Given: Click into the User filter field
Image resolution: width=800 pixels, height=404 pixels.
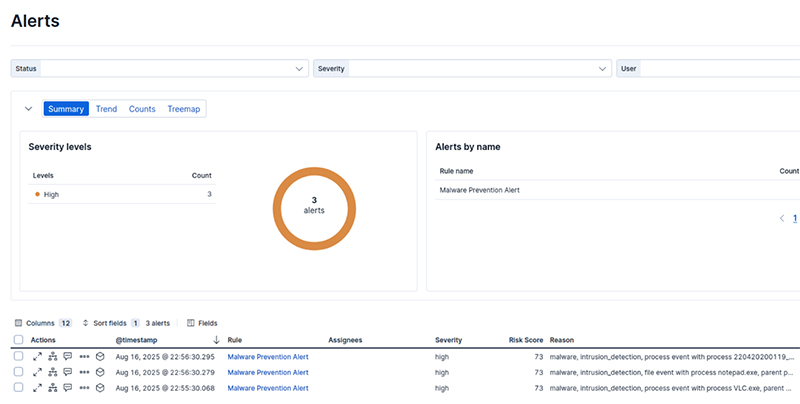Looking at the screenshot, I should coord(720,68).
